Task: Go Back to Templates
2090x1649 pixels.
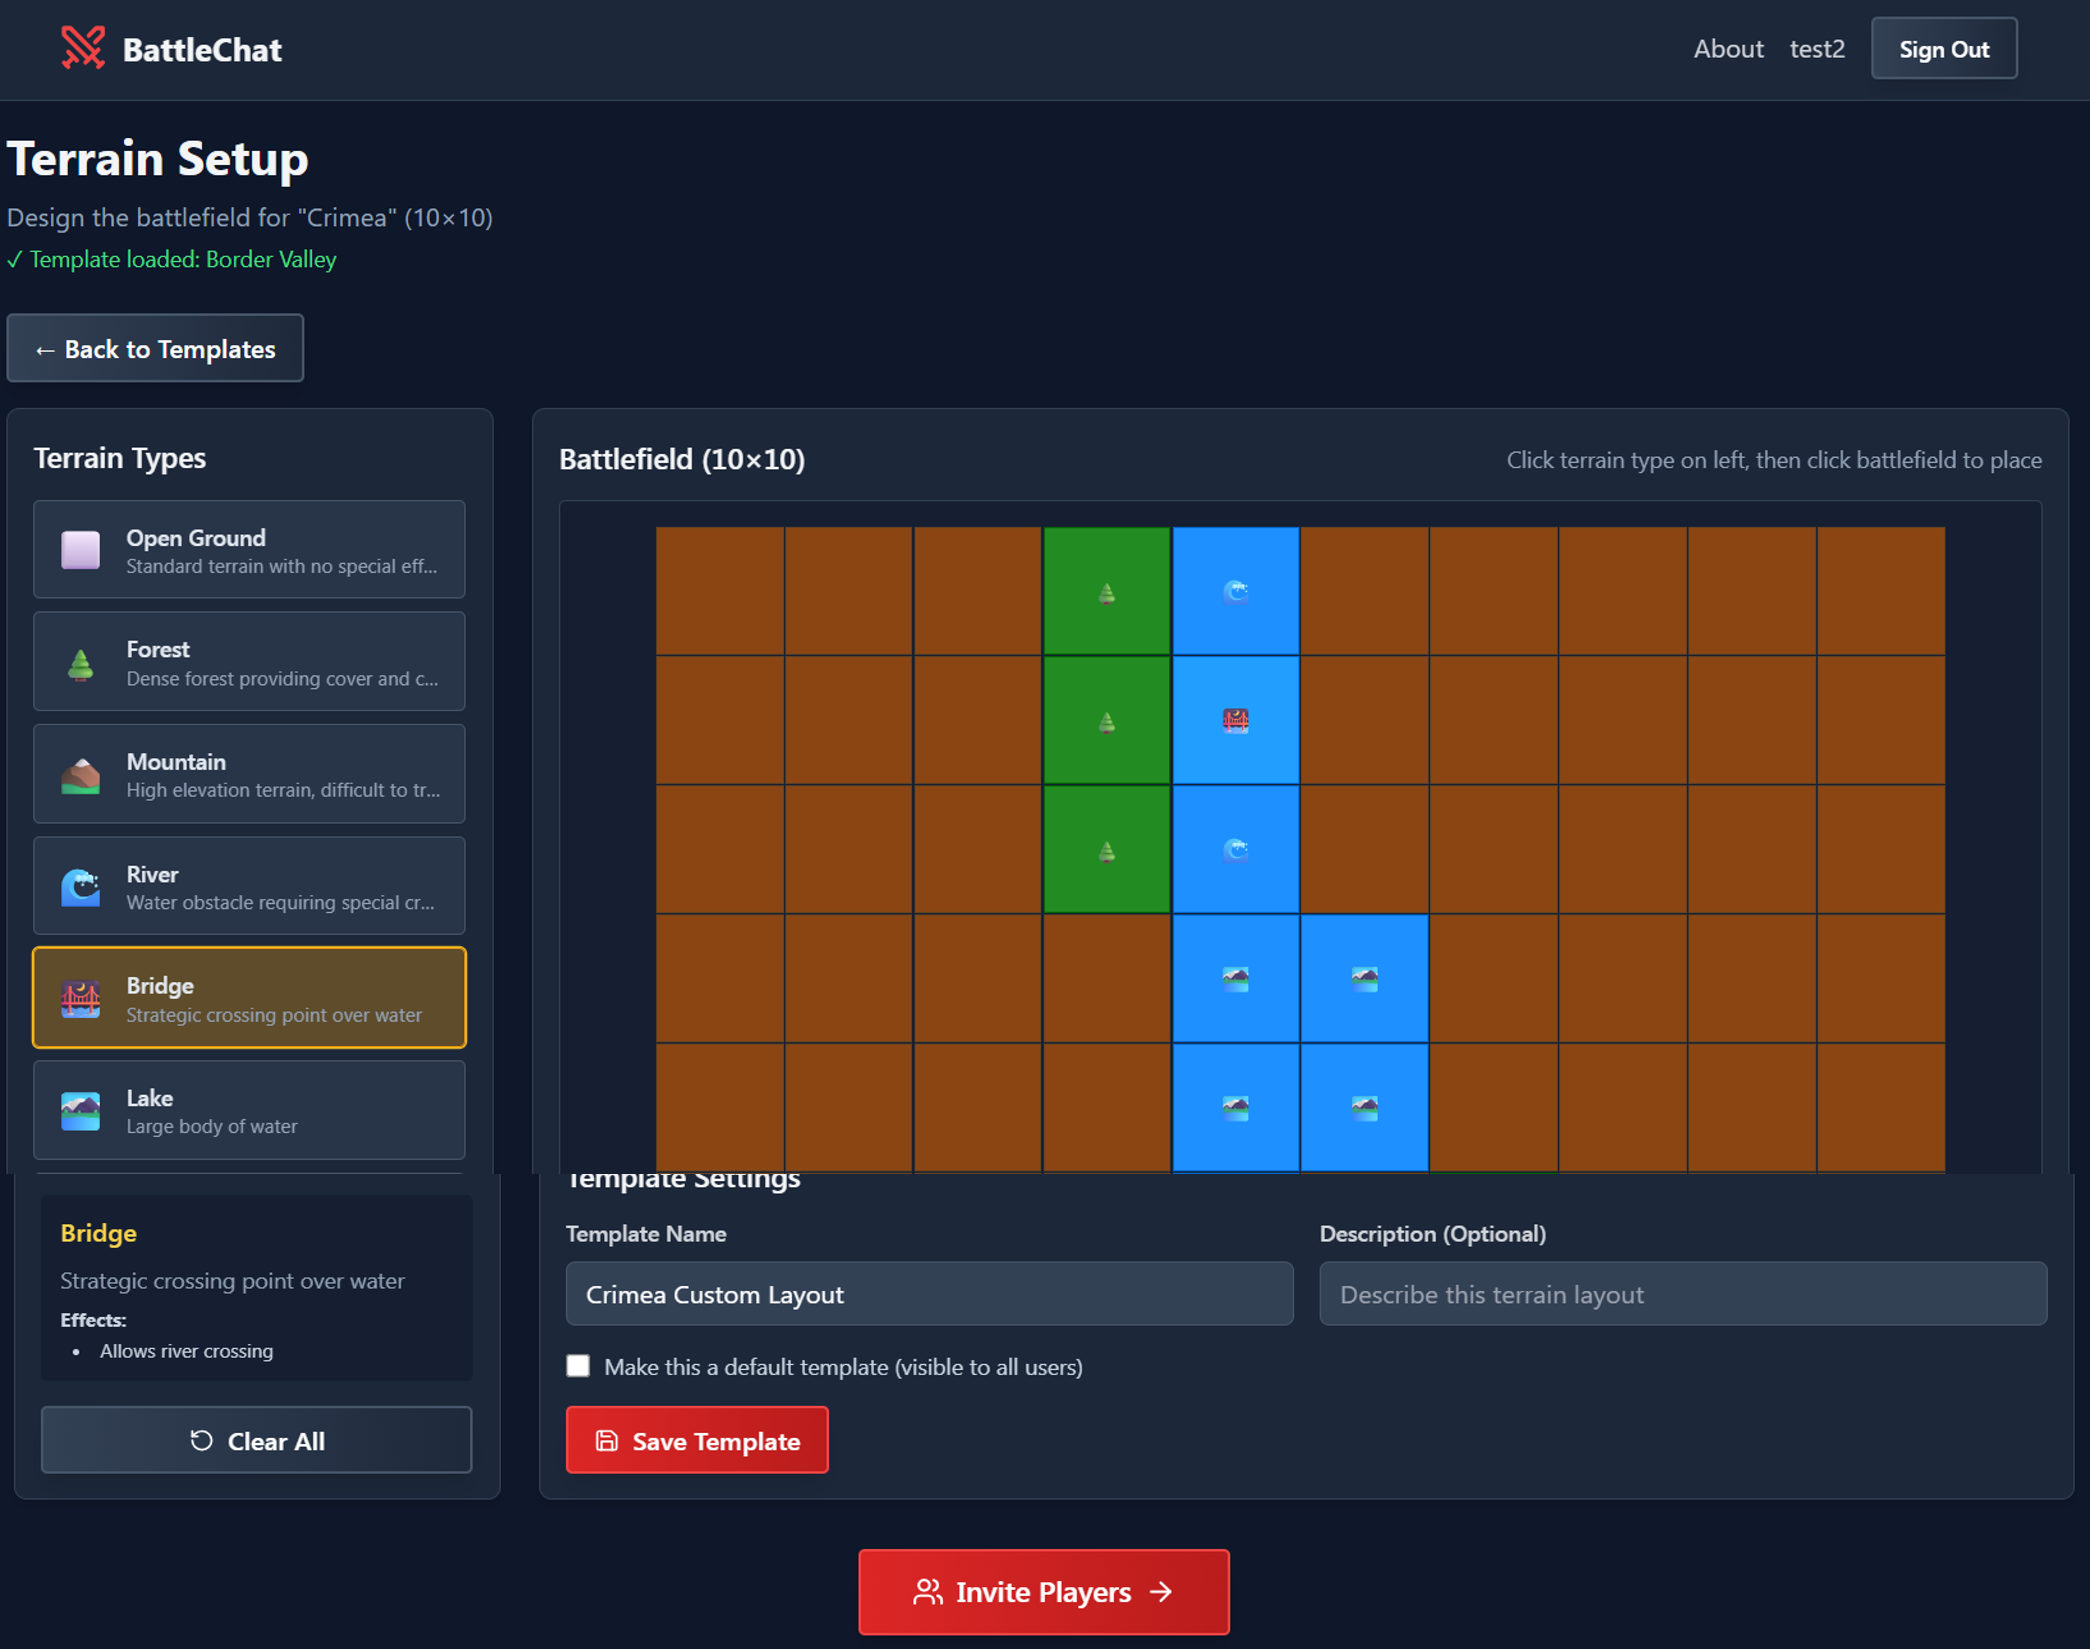Action: [155, 349]
